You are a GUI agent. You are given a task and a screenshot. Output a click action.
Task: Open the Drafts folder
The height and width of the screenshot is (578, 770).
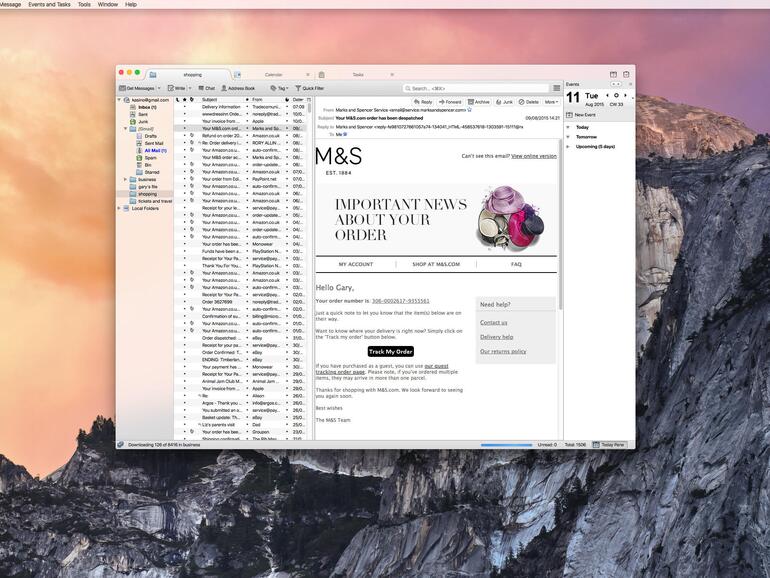point(151,136)
